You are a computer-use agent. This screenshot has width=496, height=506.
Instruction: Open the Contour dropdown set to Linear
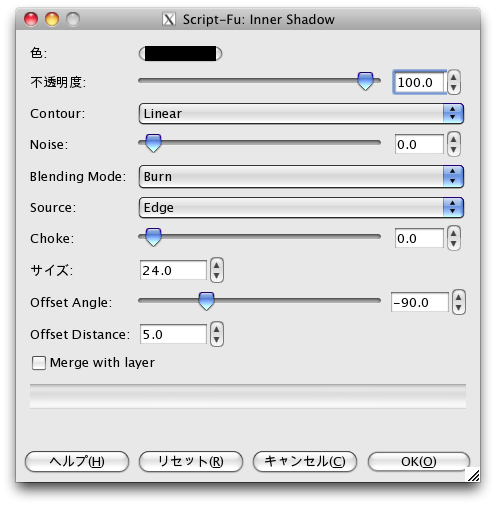[301, 113]
